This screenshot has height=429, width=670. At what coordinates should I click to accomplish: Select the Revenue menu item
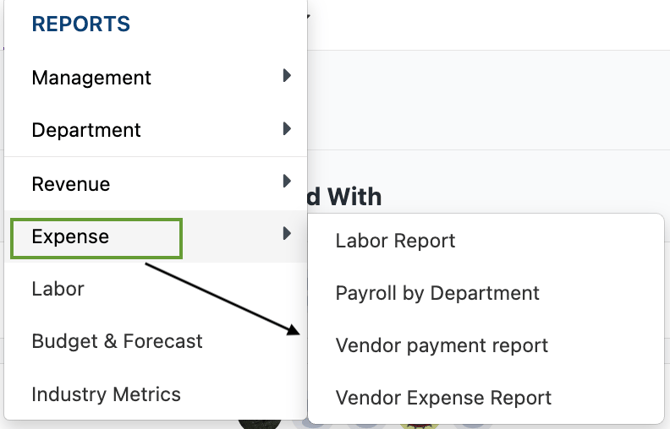click(x=71, y=184)
